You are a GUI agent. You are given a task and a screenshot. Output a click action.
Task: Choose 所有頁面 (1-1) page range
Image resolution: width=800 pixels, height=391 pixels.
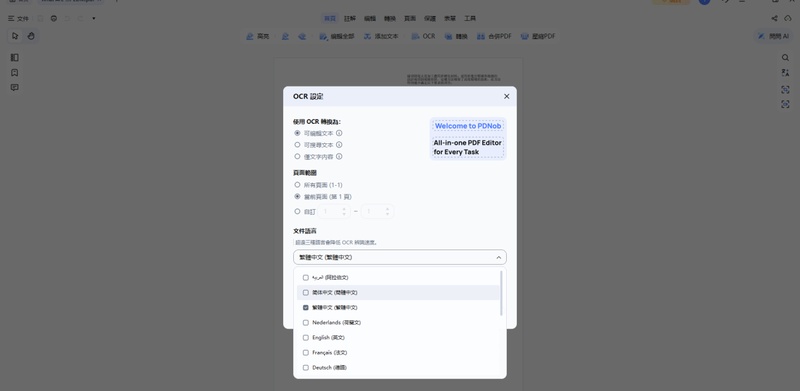tap(297, 185)
